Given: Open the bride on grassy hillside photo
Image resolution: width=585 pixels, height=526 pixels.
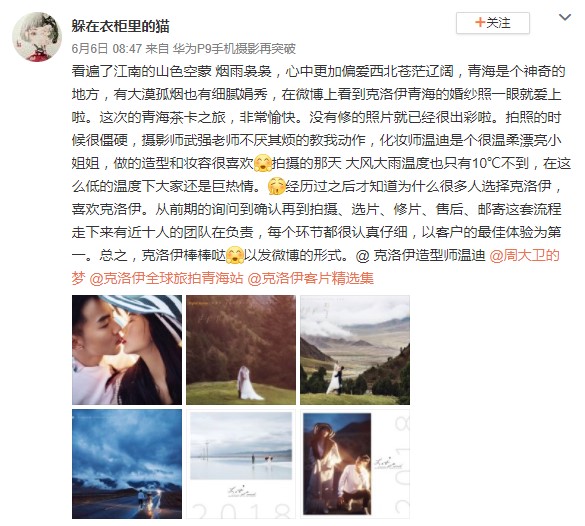Looking at the screenshot, I should point(241,350).
